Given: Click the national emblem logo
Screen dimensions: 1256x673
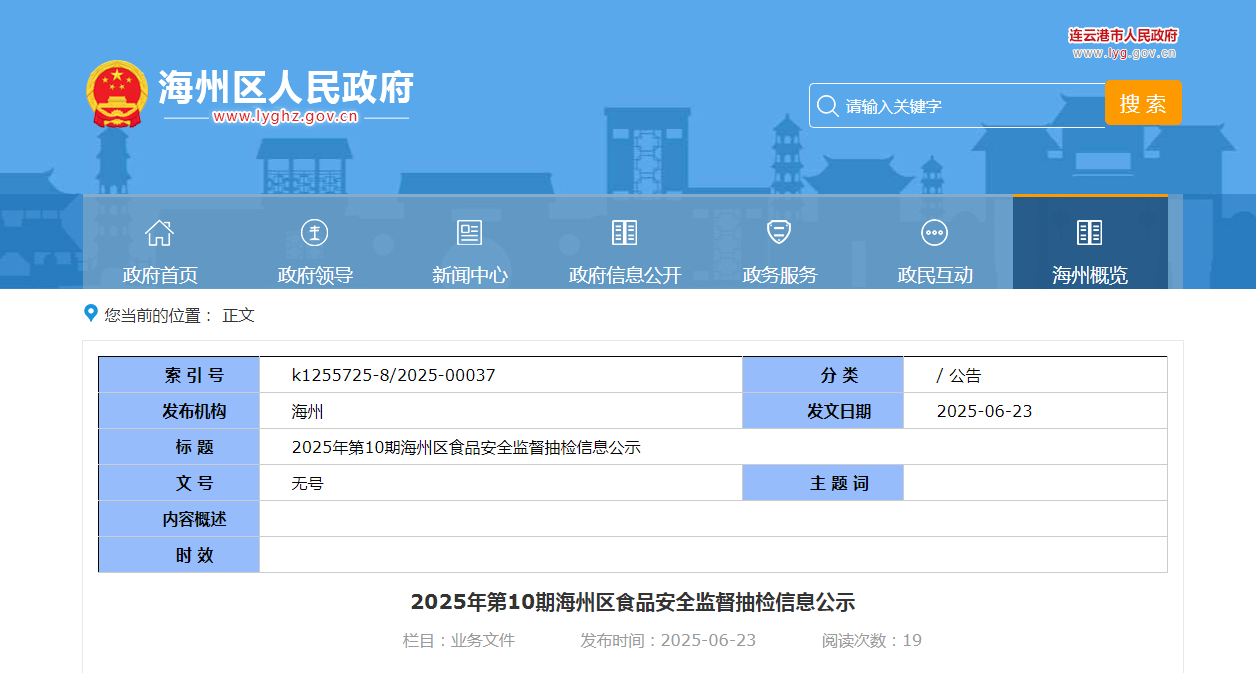Looking at the screenshot, I should coord(117,94).
